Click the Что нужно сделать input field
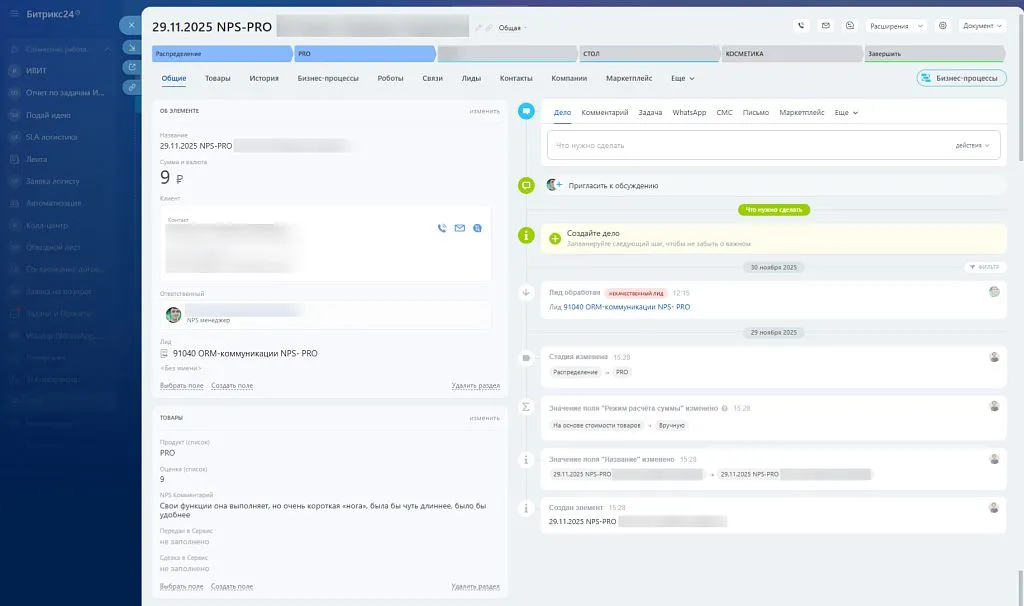This screenshot has height=606, width=1024. (700, 145)
